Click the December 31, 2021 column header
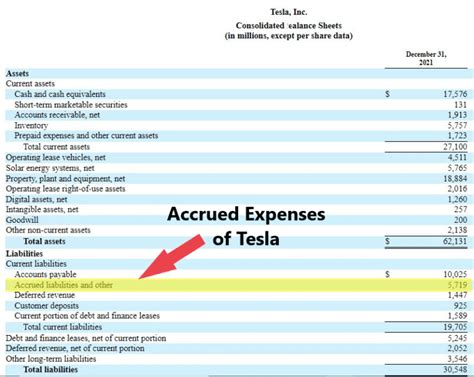 pos(426,58)
